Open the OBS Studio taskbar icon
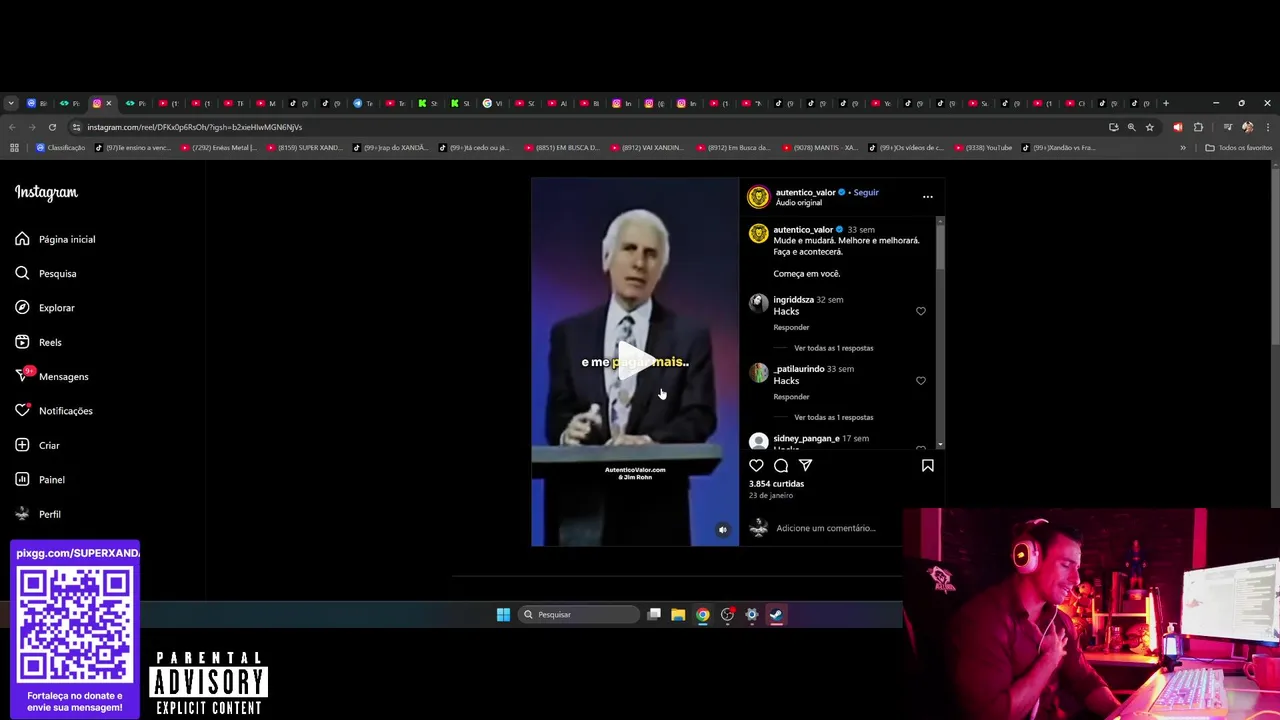This screenshot has height=720, width=1280. pyautogui.click(x=728, y=615)
